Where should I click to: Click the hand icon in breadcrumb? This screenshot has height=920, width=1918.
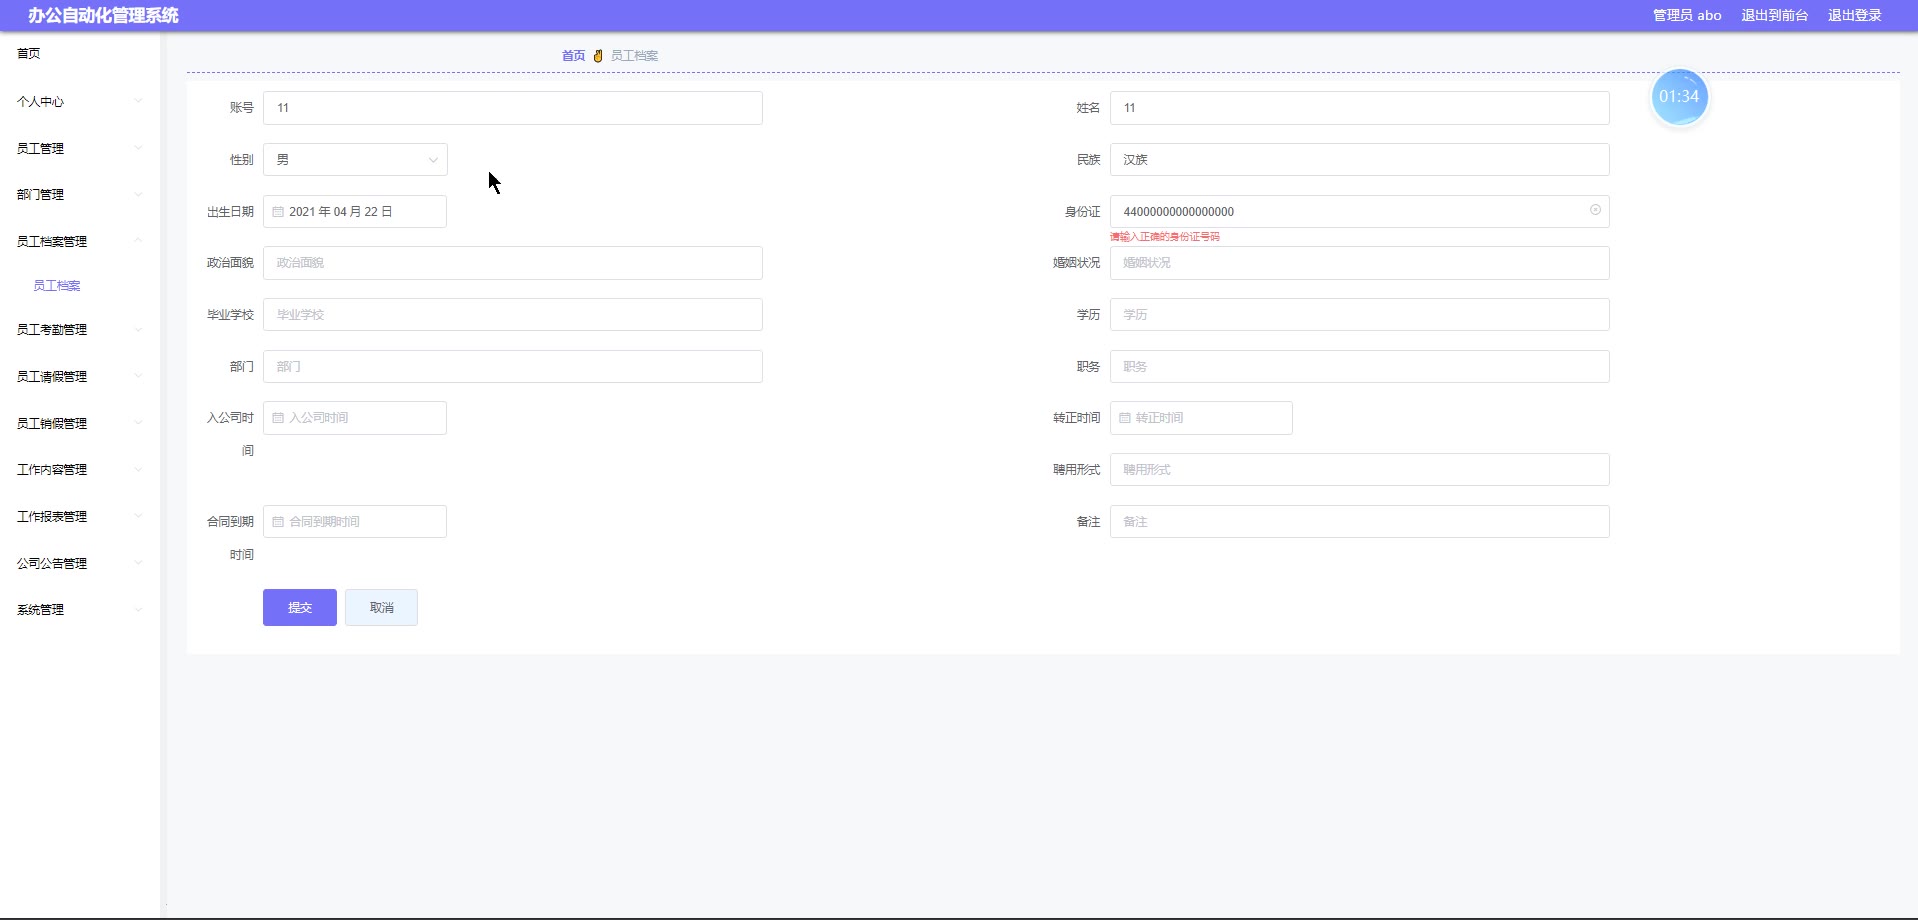[598, 56]
